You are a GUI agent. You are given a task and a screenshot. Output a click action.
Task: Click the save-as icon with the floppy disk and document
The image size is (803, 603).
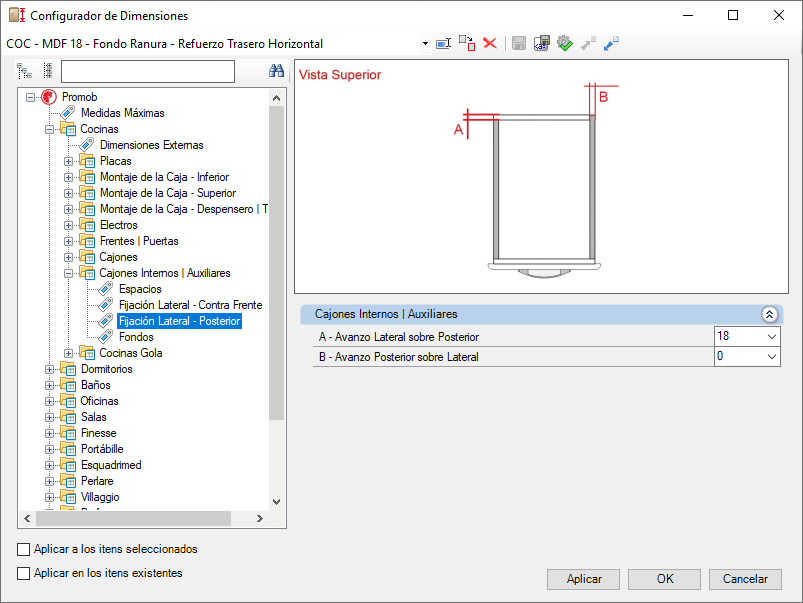click(x=542, y=44)
